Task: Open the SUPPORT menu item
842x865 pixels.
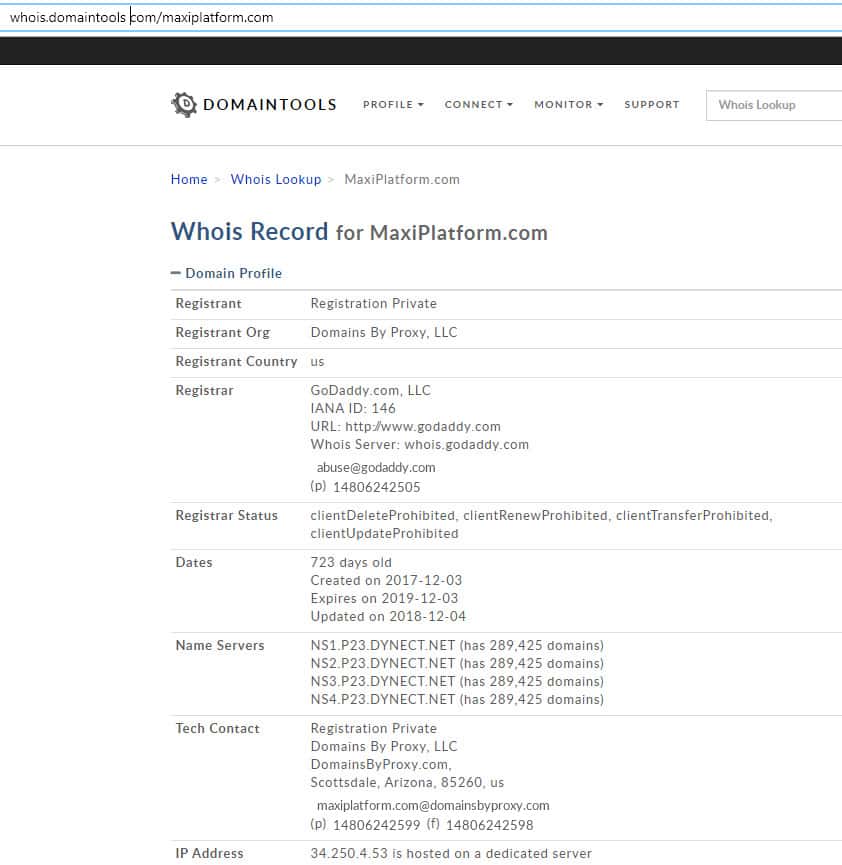Action: pos(652,104)
